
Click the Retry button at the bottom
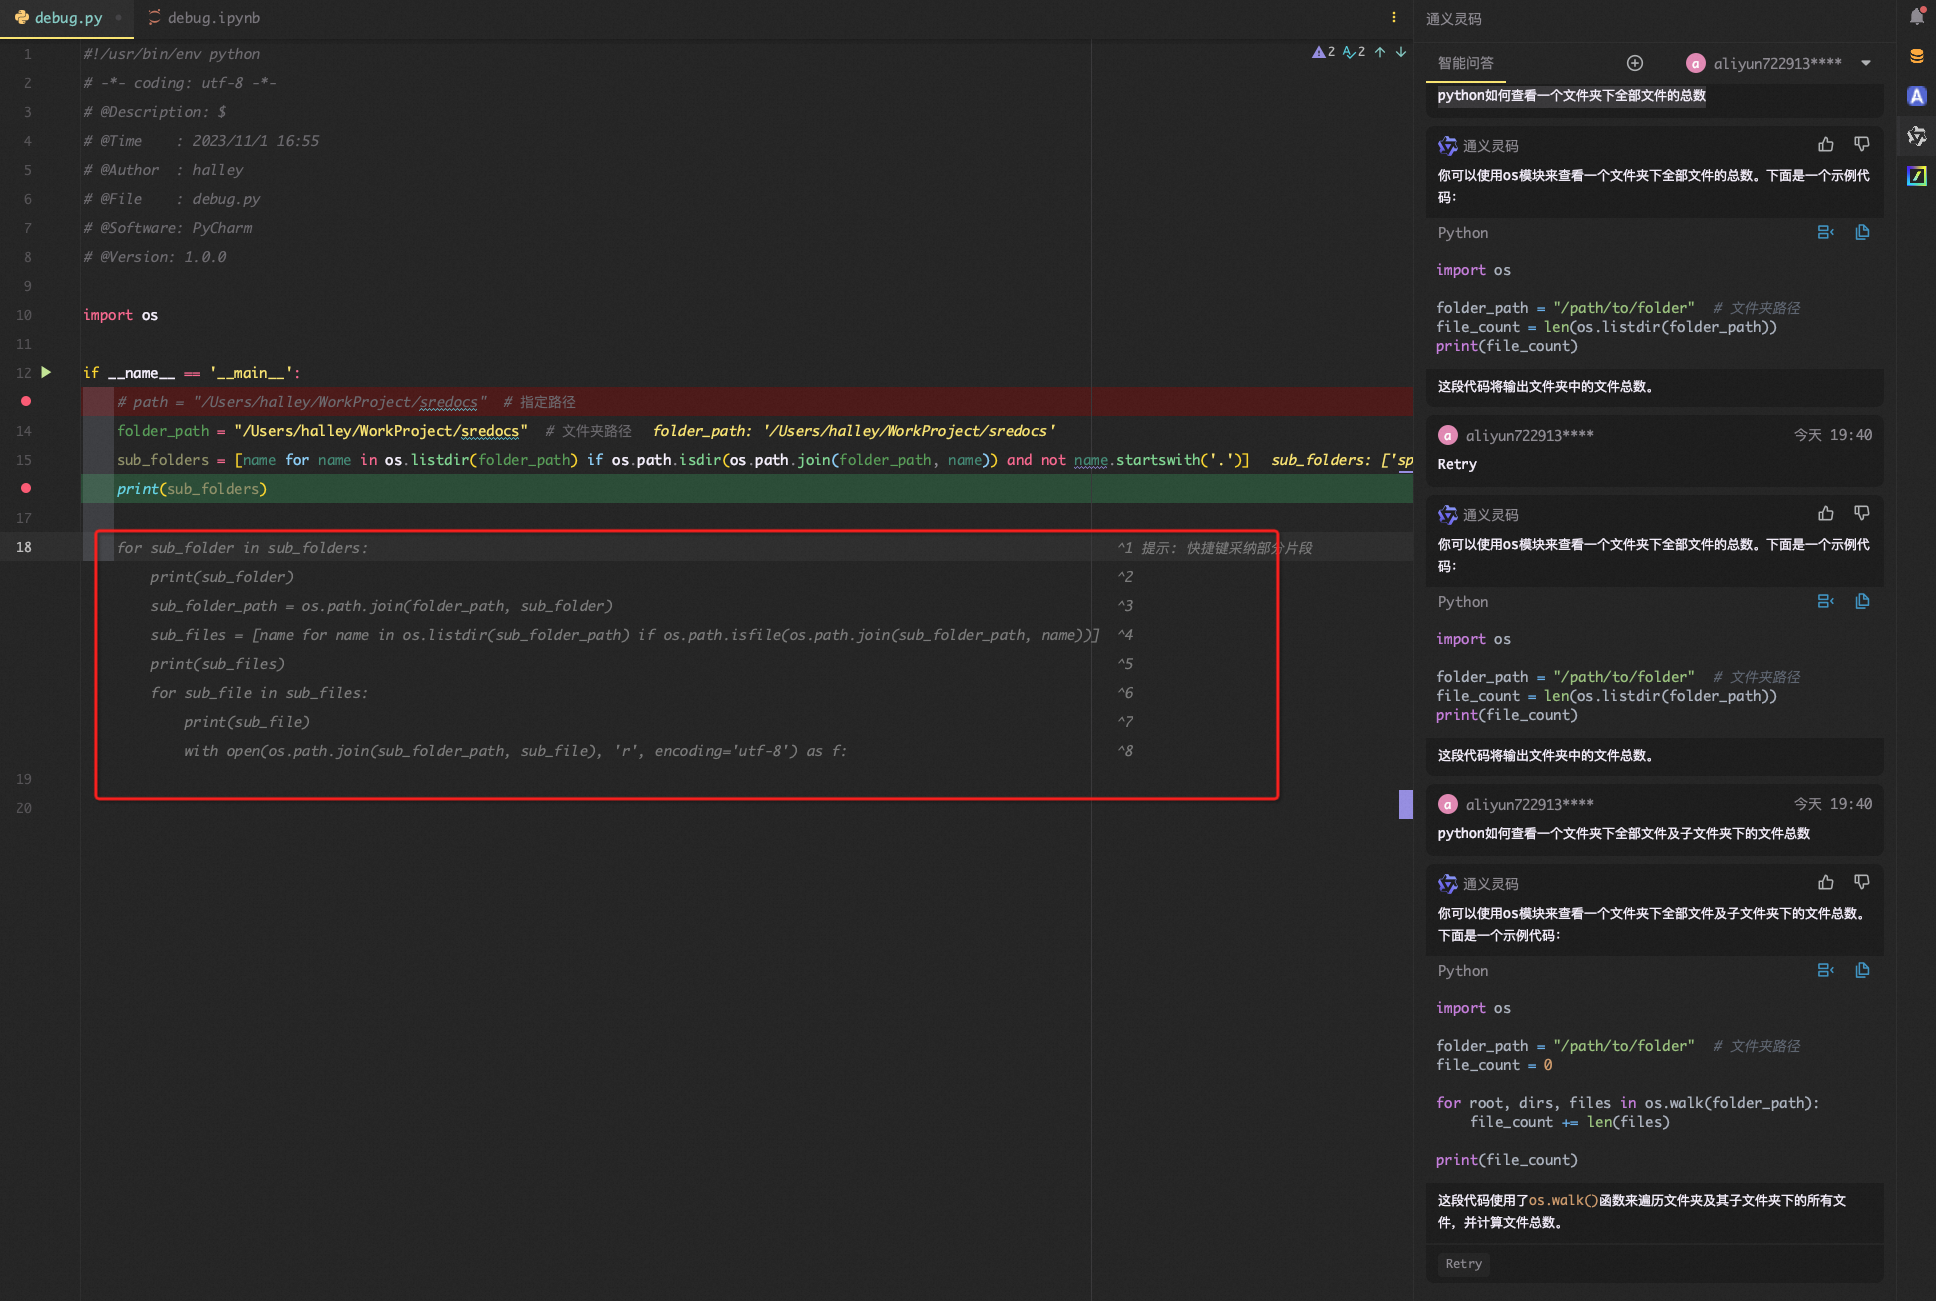1463,1264
